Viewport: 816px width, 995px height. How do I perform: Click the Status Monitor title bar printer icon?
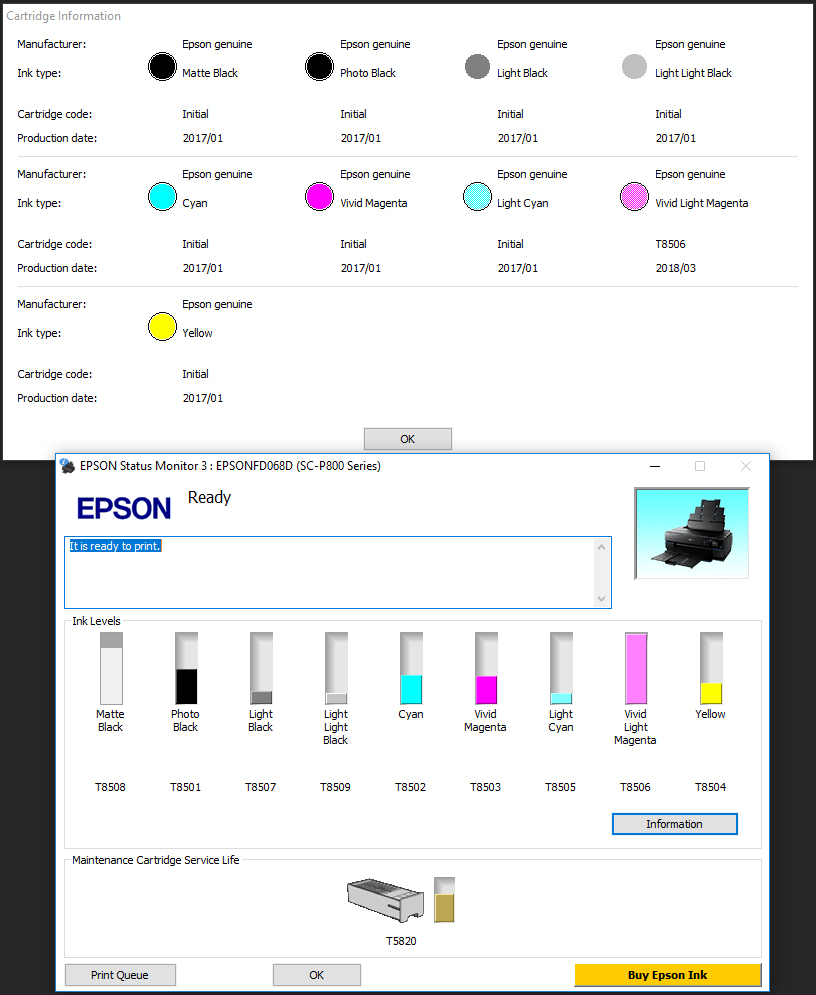click(x=67, y=466)
